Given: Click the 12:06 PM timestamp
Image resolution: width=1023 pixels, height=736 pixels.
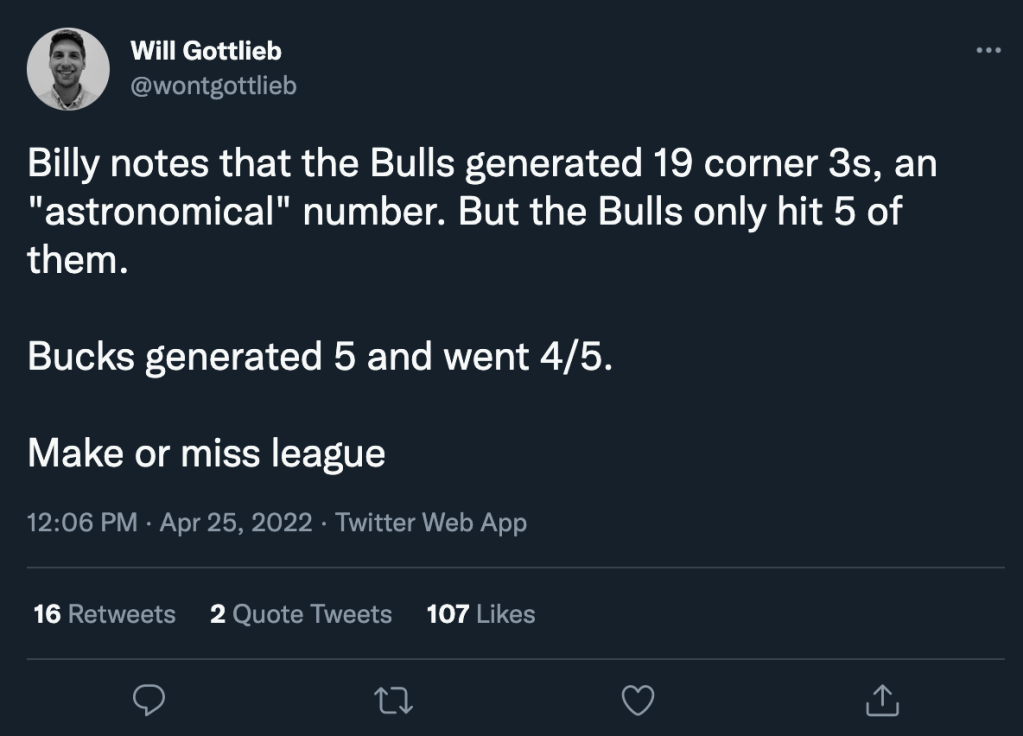Looking at the screenshot, I should point(82,522).
